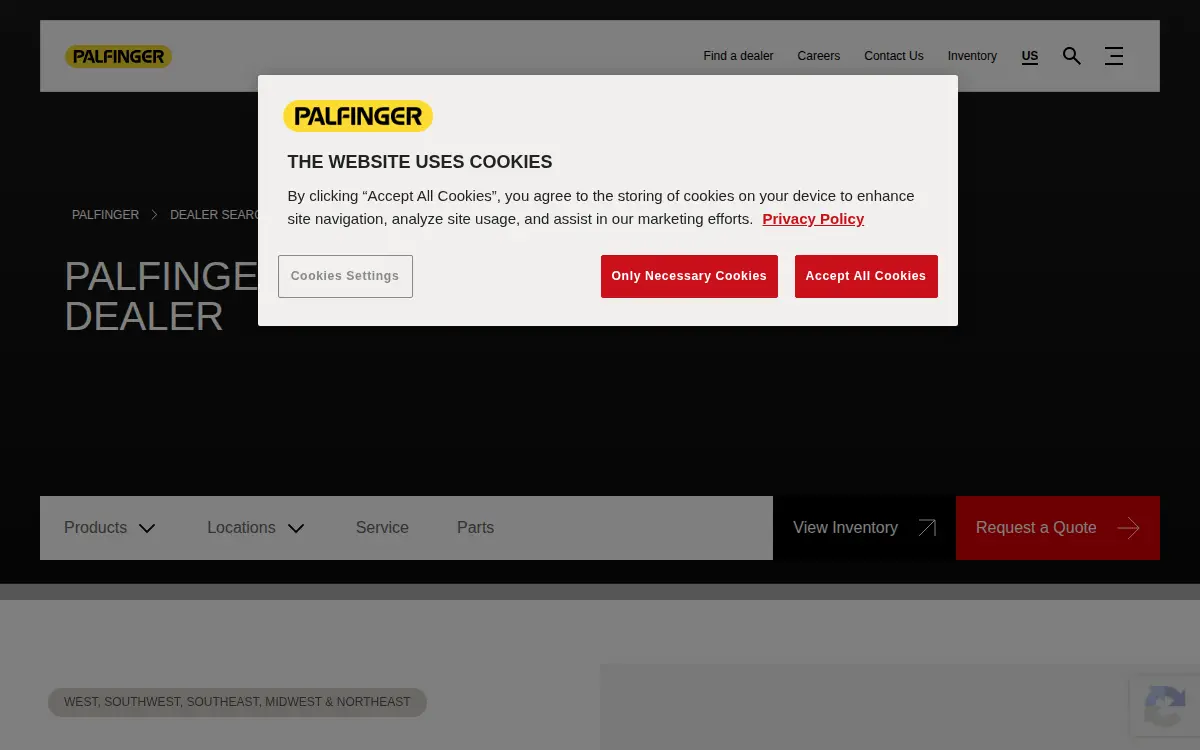This screenshot has height=750, width=1200.
Task: Accept All Cookies
Action: (x=866, y=276)
